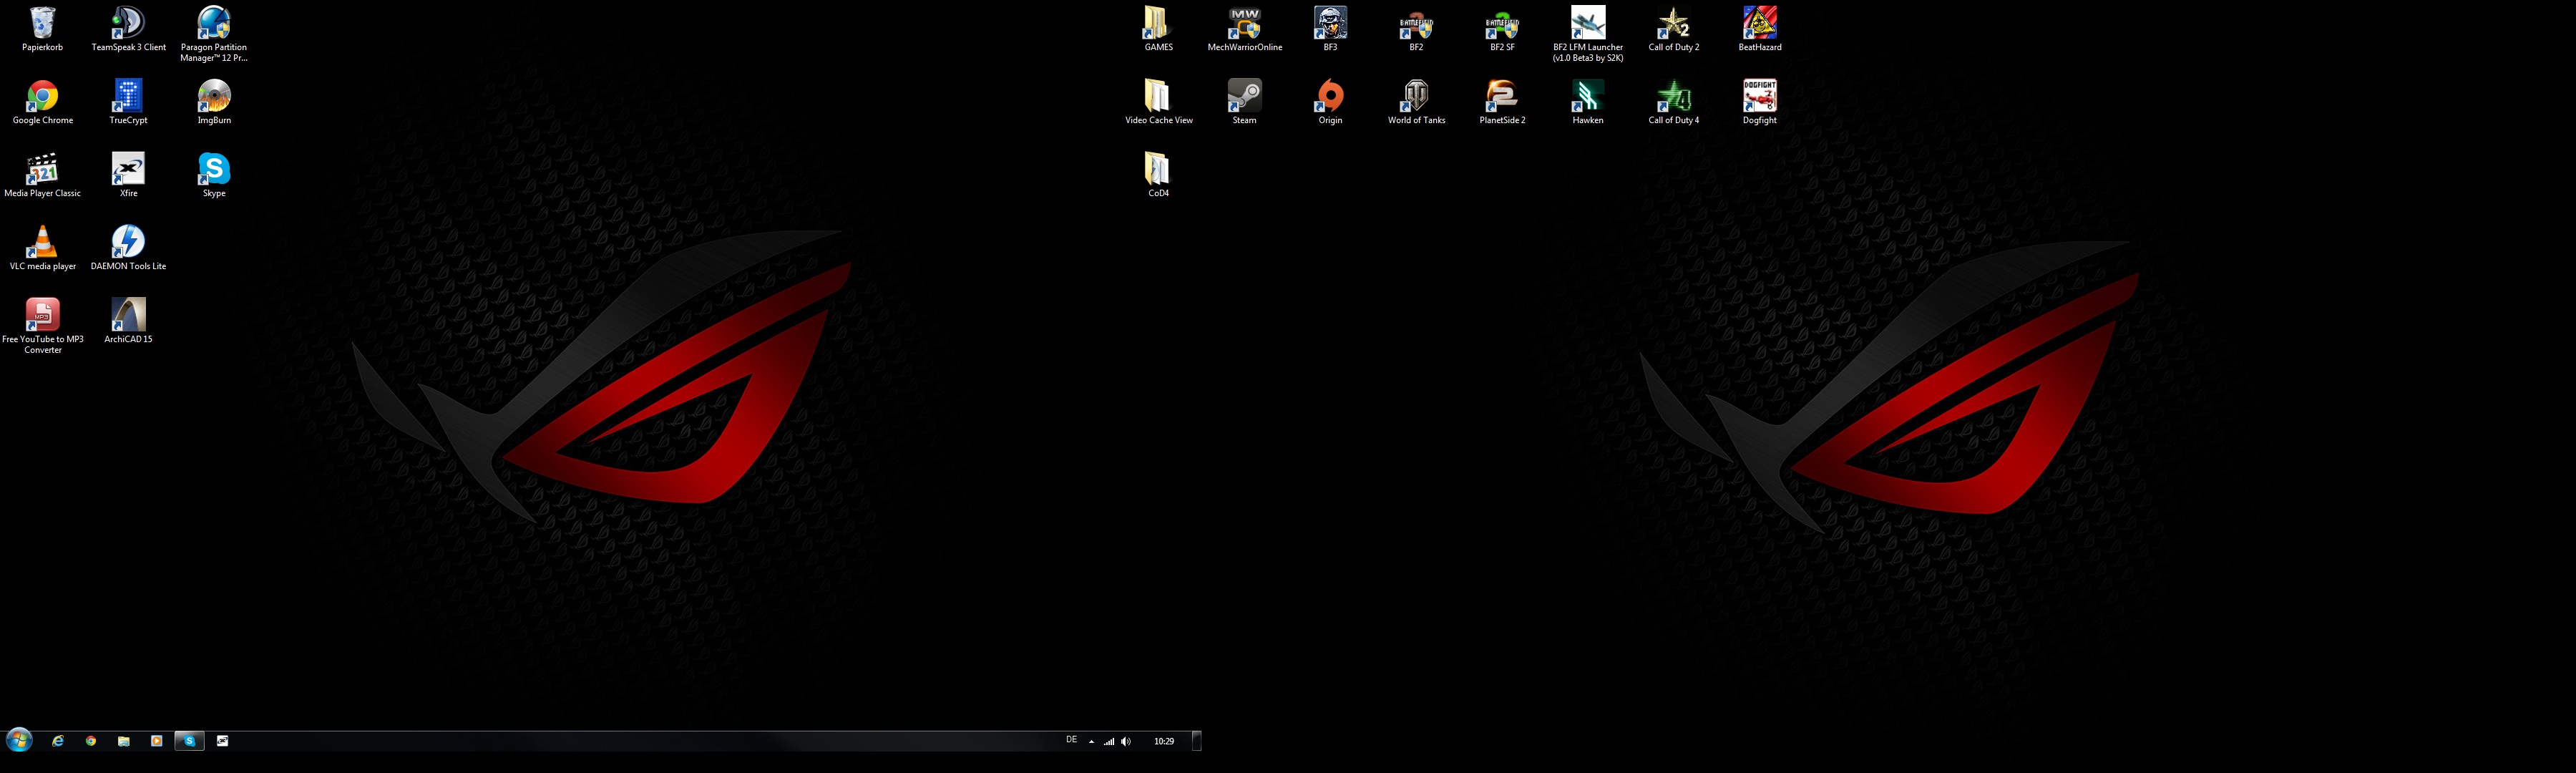Select the Origin desktop shortcut
Image resolution: width=2576 pixels, height=773 pixels.
(1330, 101)
